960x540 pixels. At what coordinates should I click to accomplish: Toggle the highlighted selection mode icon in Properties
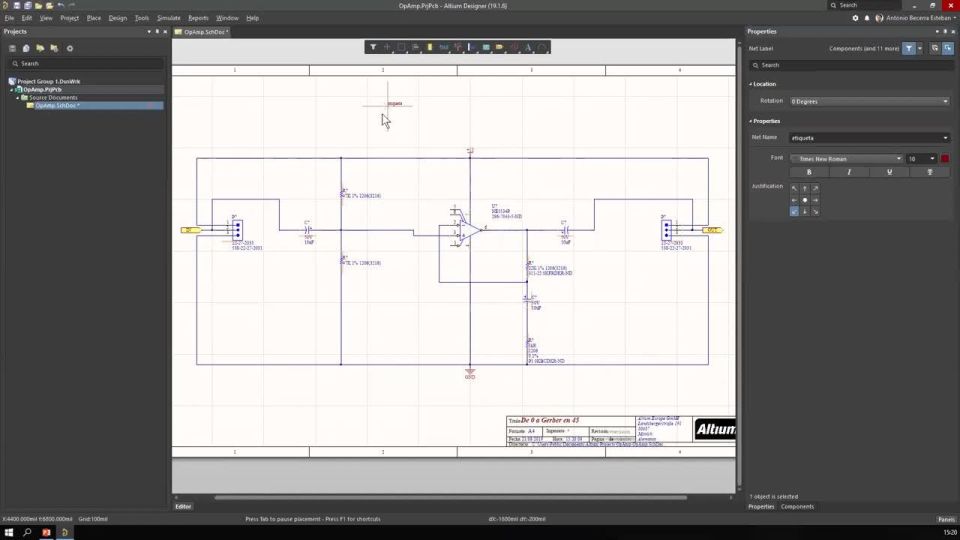click(x=948, y=48)
